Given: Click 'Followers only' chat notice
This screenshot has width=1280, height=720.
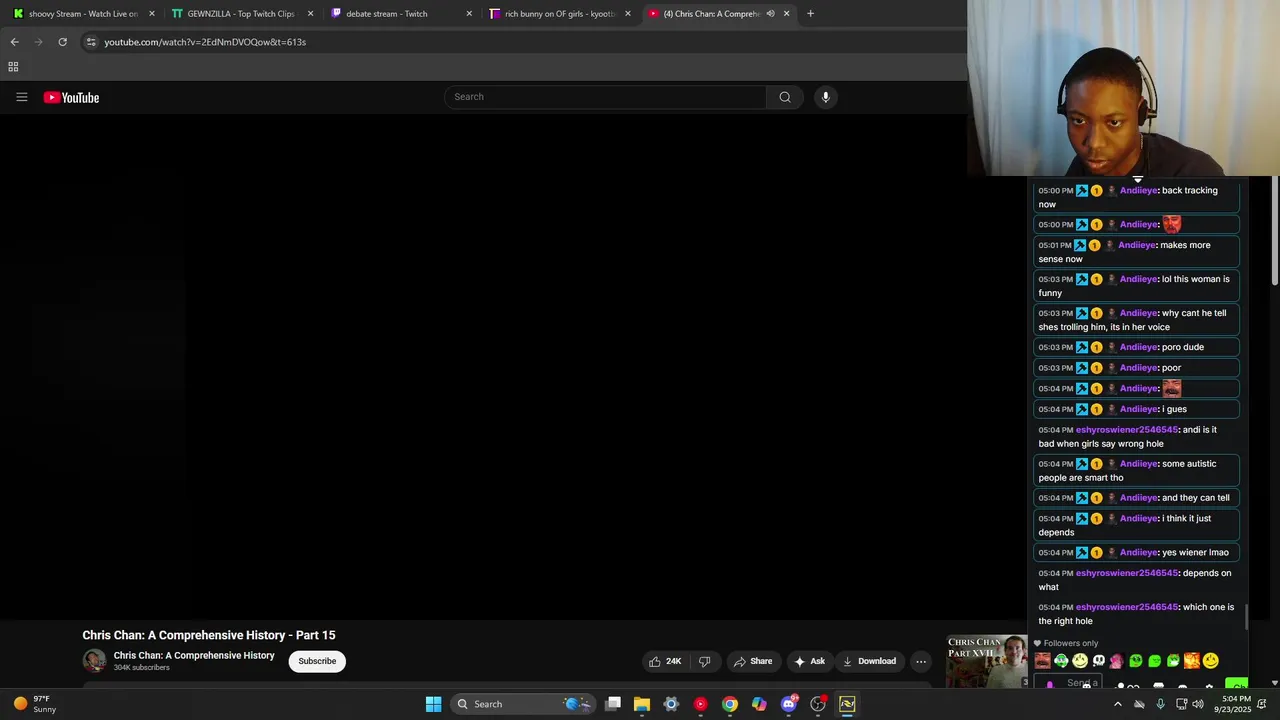Looking at the screenshot, I should [1066, 643].
